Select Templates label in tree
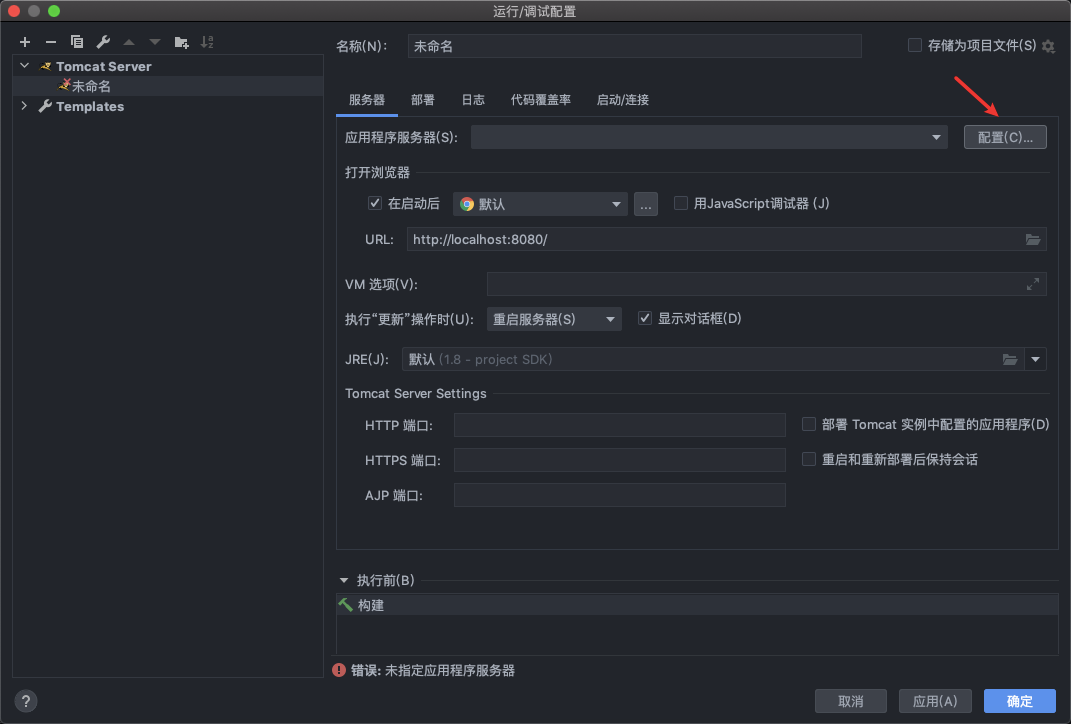 (x=90, y=107)
